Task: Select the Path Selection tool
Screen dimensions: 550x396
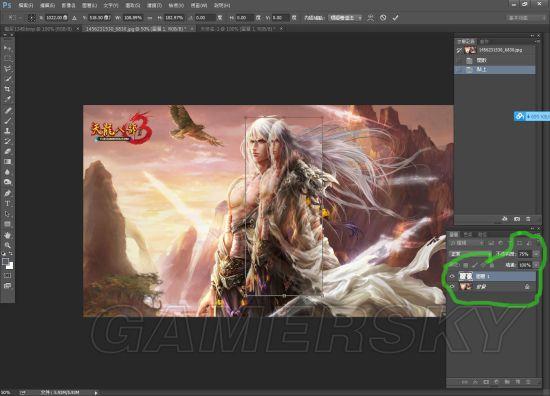Action: (7, 214)
